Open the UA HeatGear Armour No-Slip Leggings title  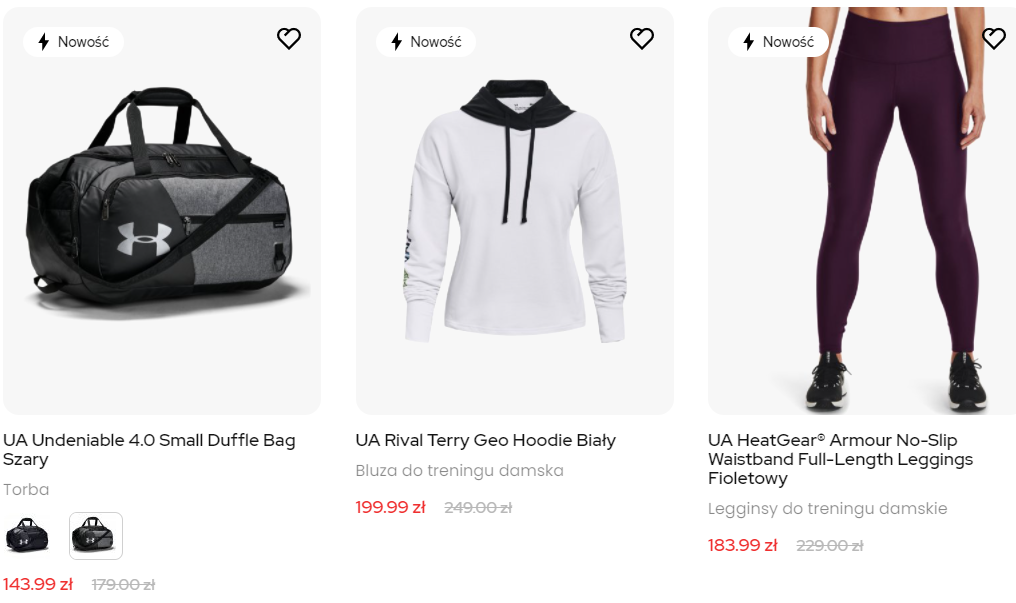[840, 459]
